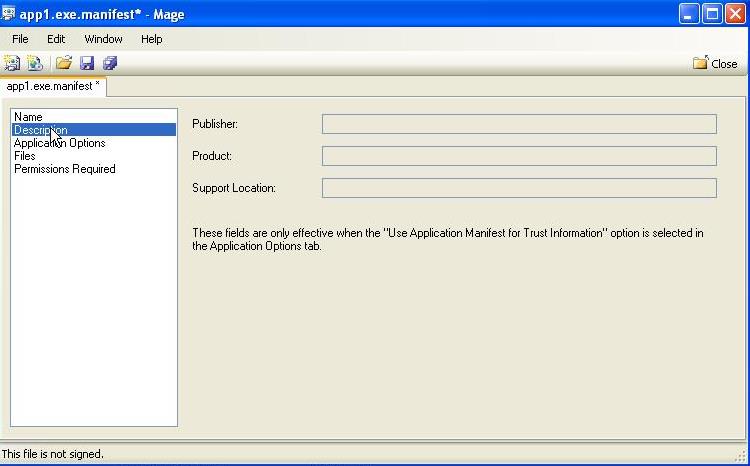Select Permissions Required in the section list
The image size is (750, 466).
coord(94,169)
